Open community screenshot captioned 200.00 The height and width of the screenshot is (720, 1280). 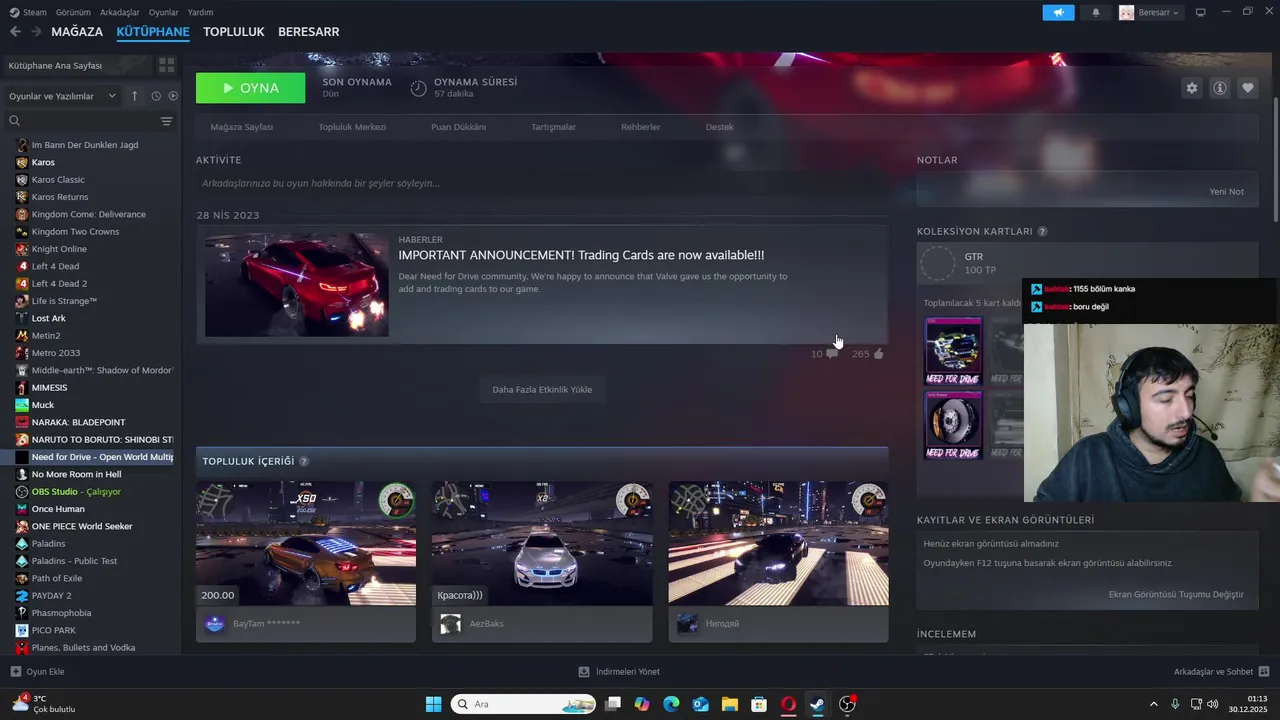306,543
